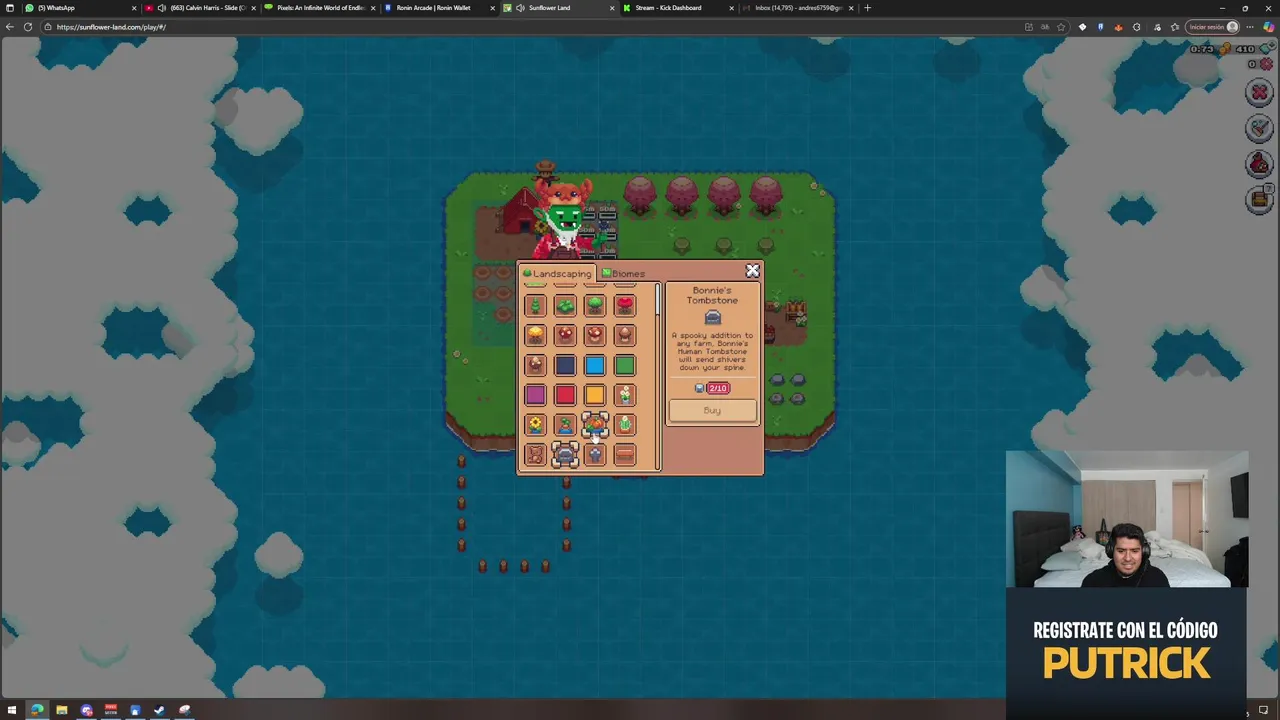
Task: Select the cross gravestone item
Action: point(595,455)
